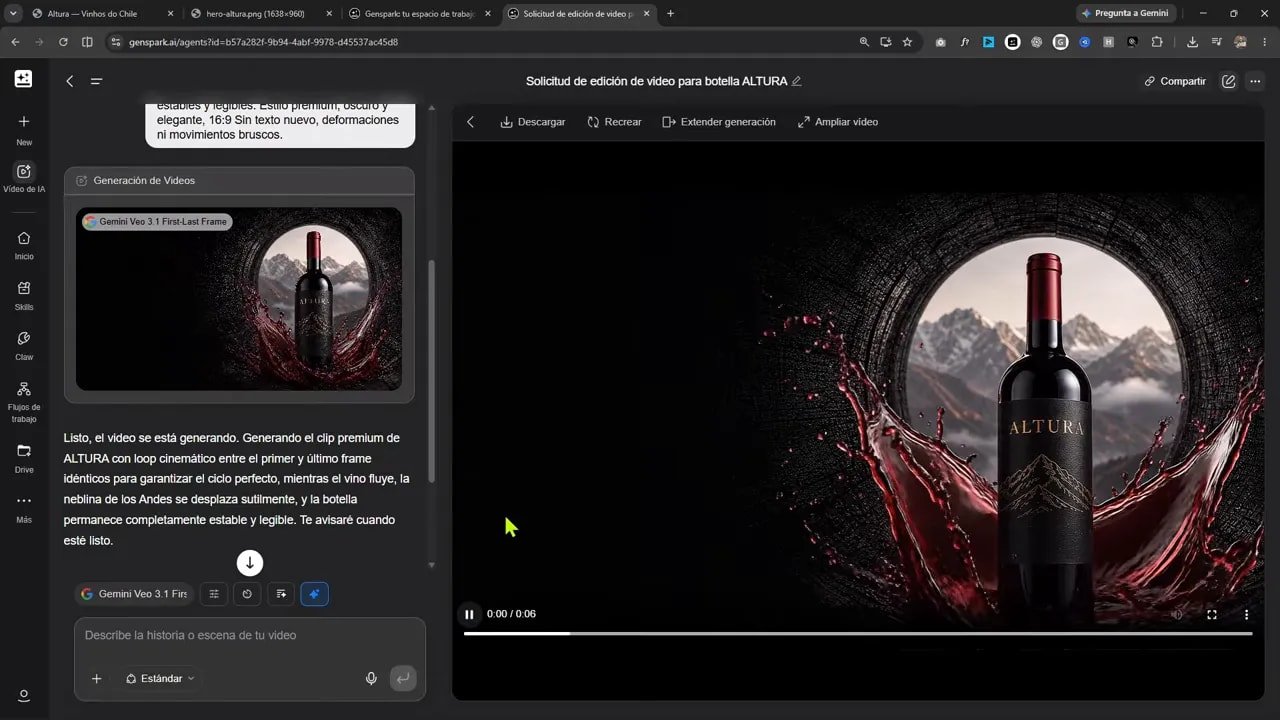The width and height of the screenshot is (1280, 720).
Task: Close the video preview with the back chevron
Action: click(x=471, y=122)
